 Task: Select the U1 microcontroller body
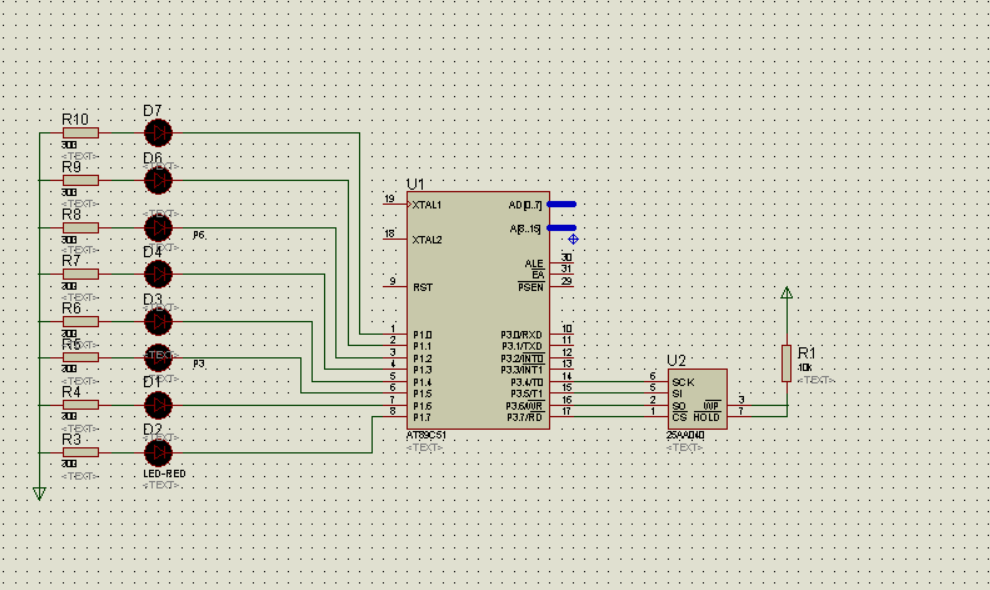(478, 310)
